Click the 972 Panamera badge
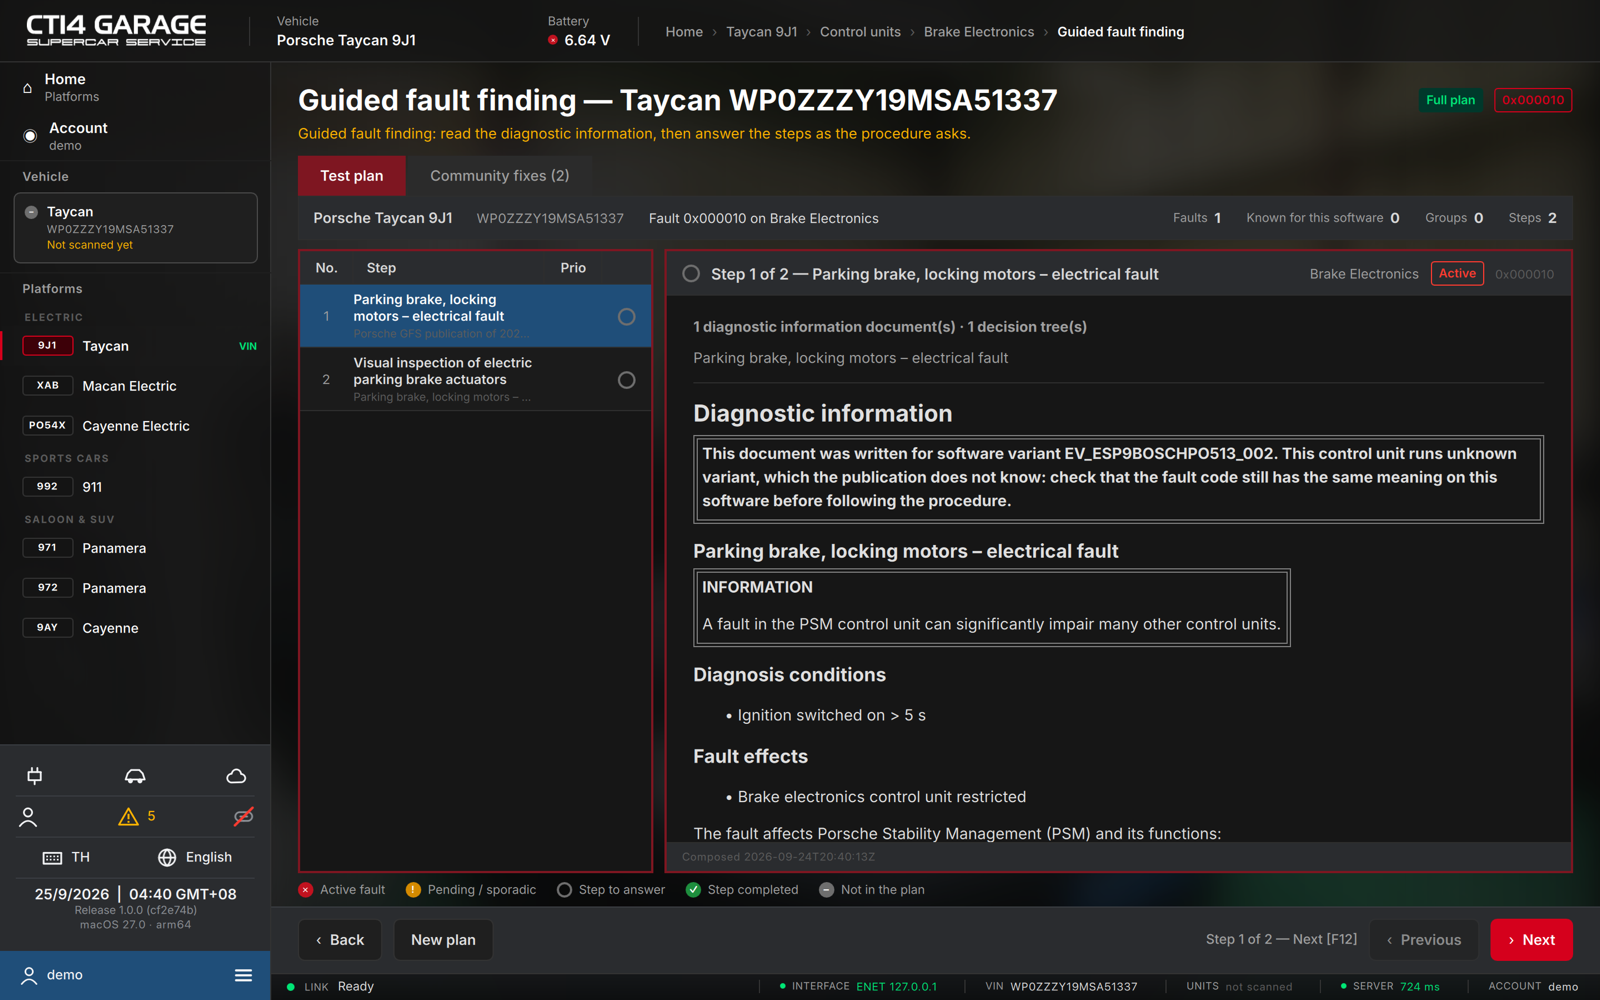Screen dimensions: 1600x1000 [47, 588]
